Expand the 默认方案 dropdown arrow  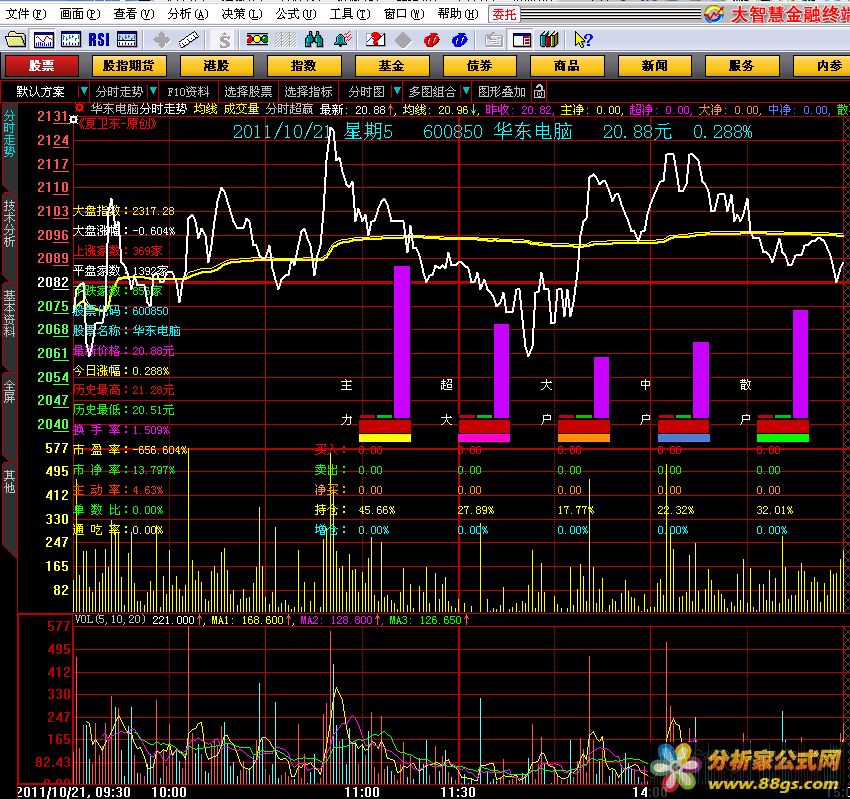83,91
